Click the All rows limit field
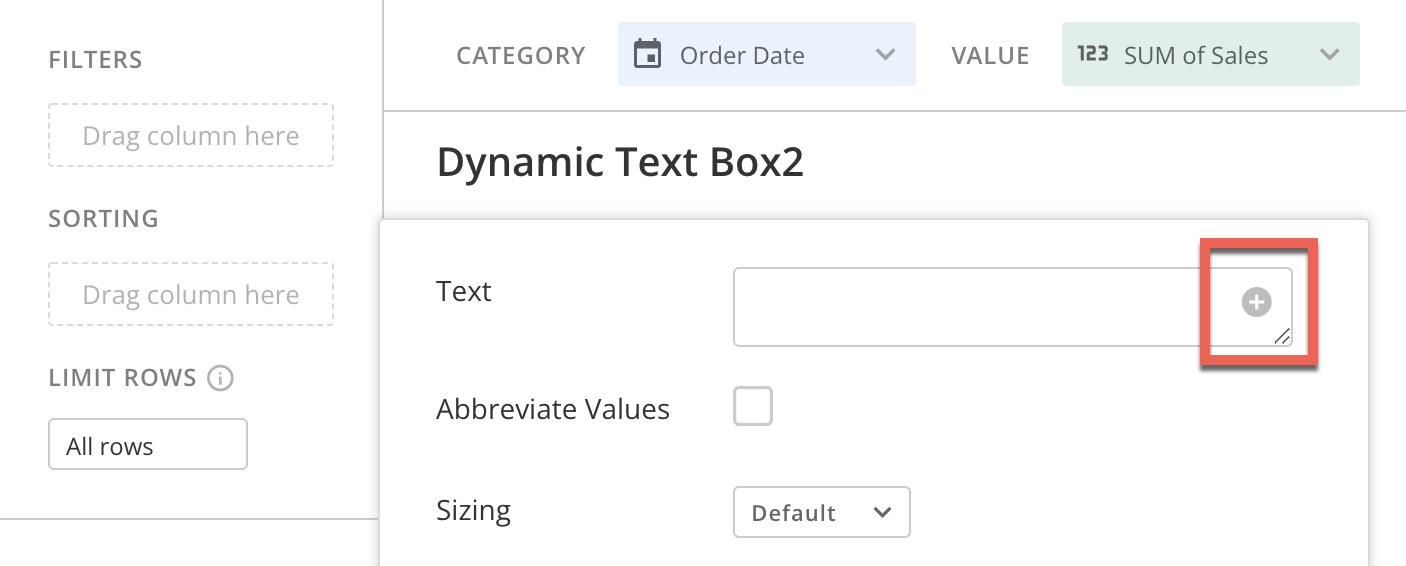 [148, 444]
